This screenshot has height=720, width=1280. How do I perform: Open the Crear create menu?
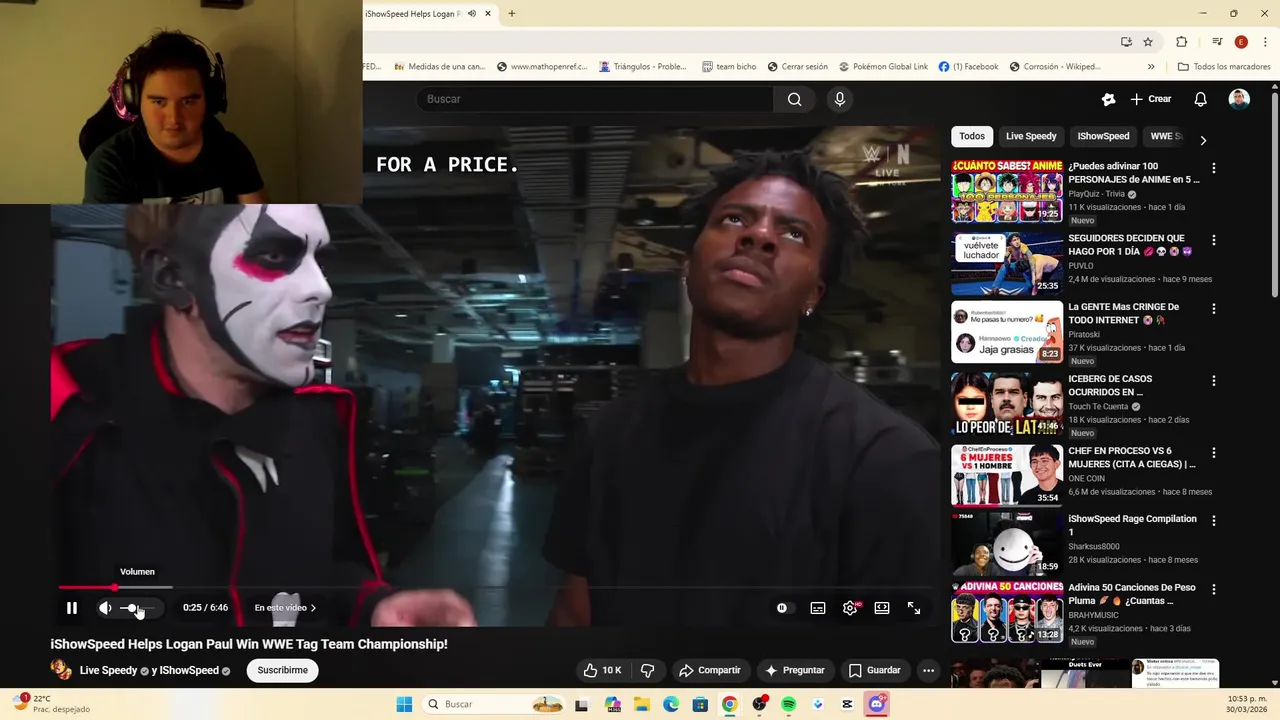(x=1151, y=99)
